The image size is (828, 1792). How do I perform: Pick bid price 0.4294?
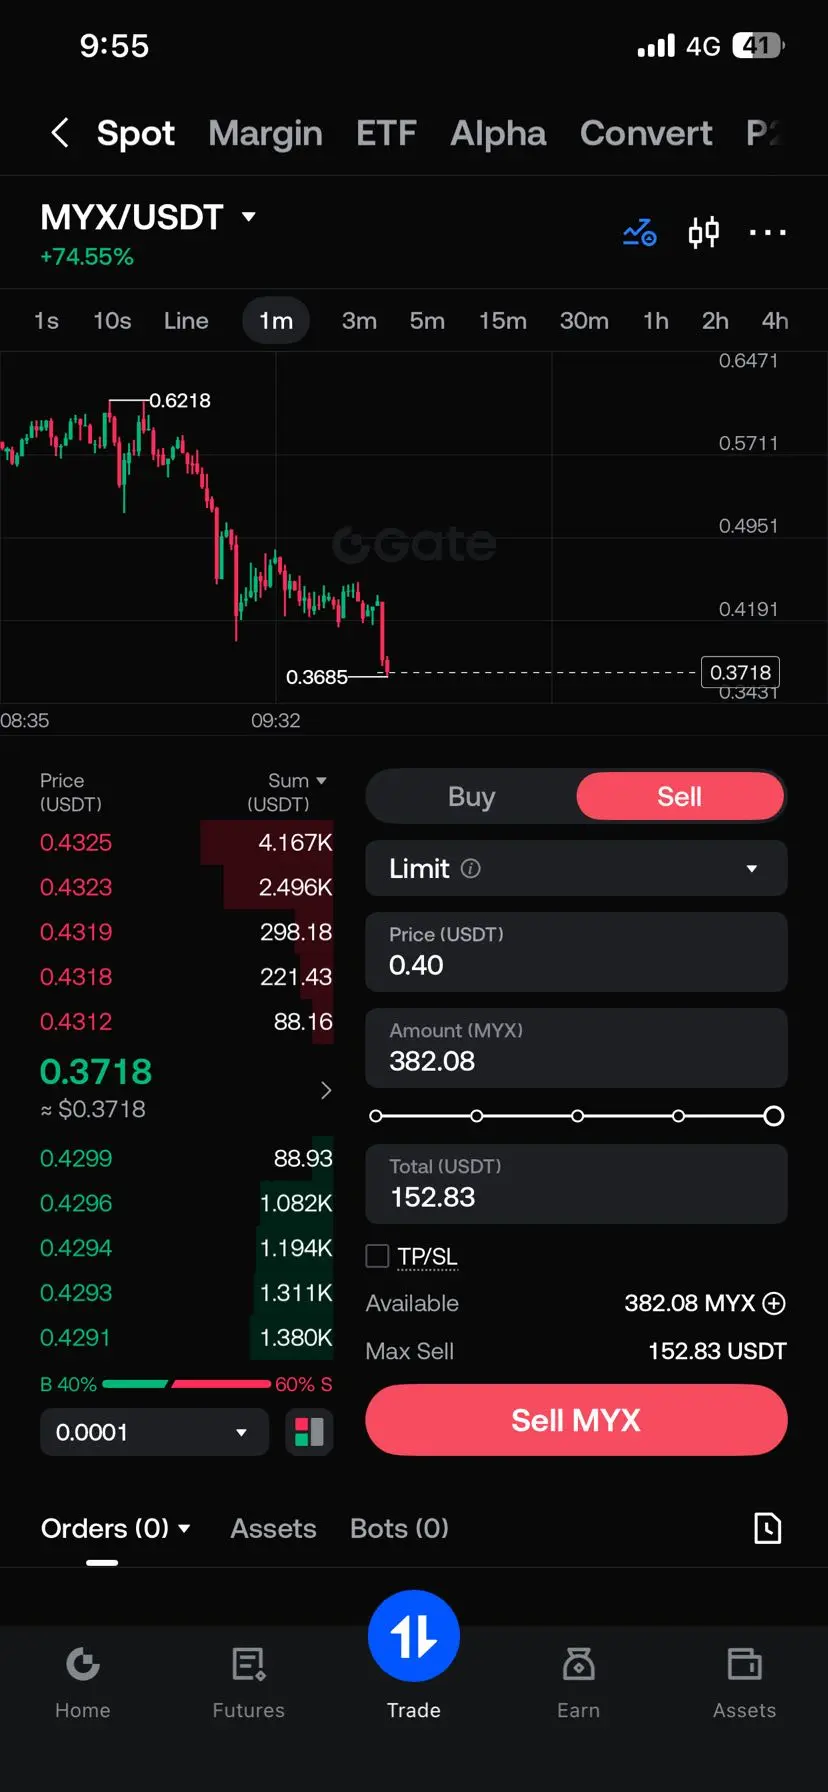coord(76,1248)
